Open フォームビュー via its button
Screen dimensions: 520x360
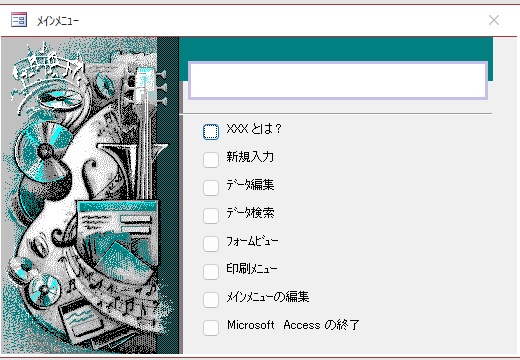(x=211, y=244)
